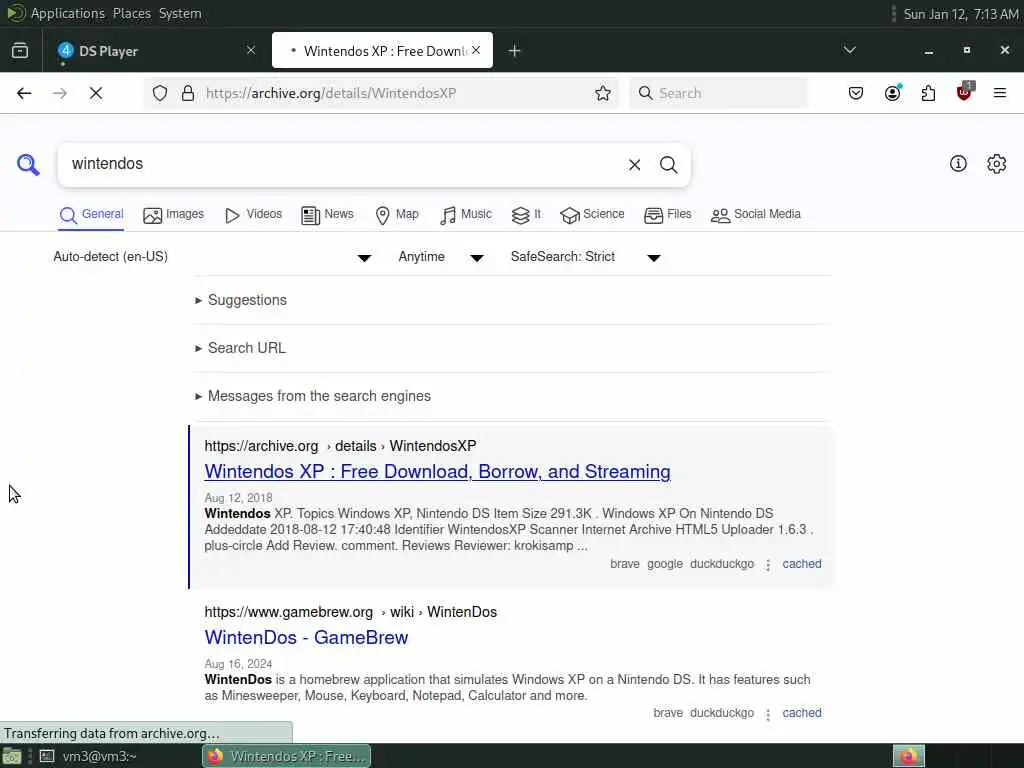The height and width of the screenshot is (768, 1024).
Task: Open cached GameBrew result
Action: pyautogui.click(x=802, y=713)
